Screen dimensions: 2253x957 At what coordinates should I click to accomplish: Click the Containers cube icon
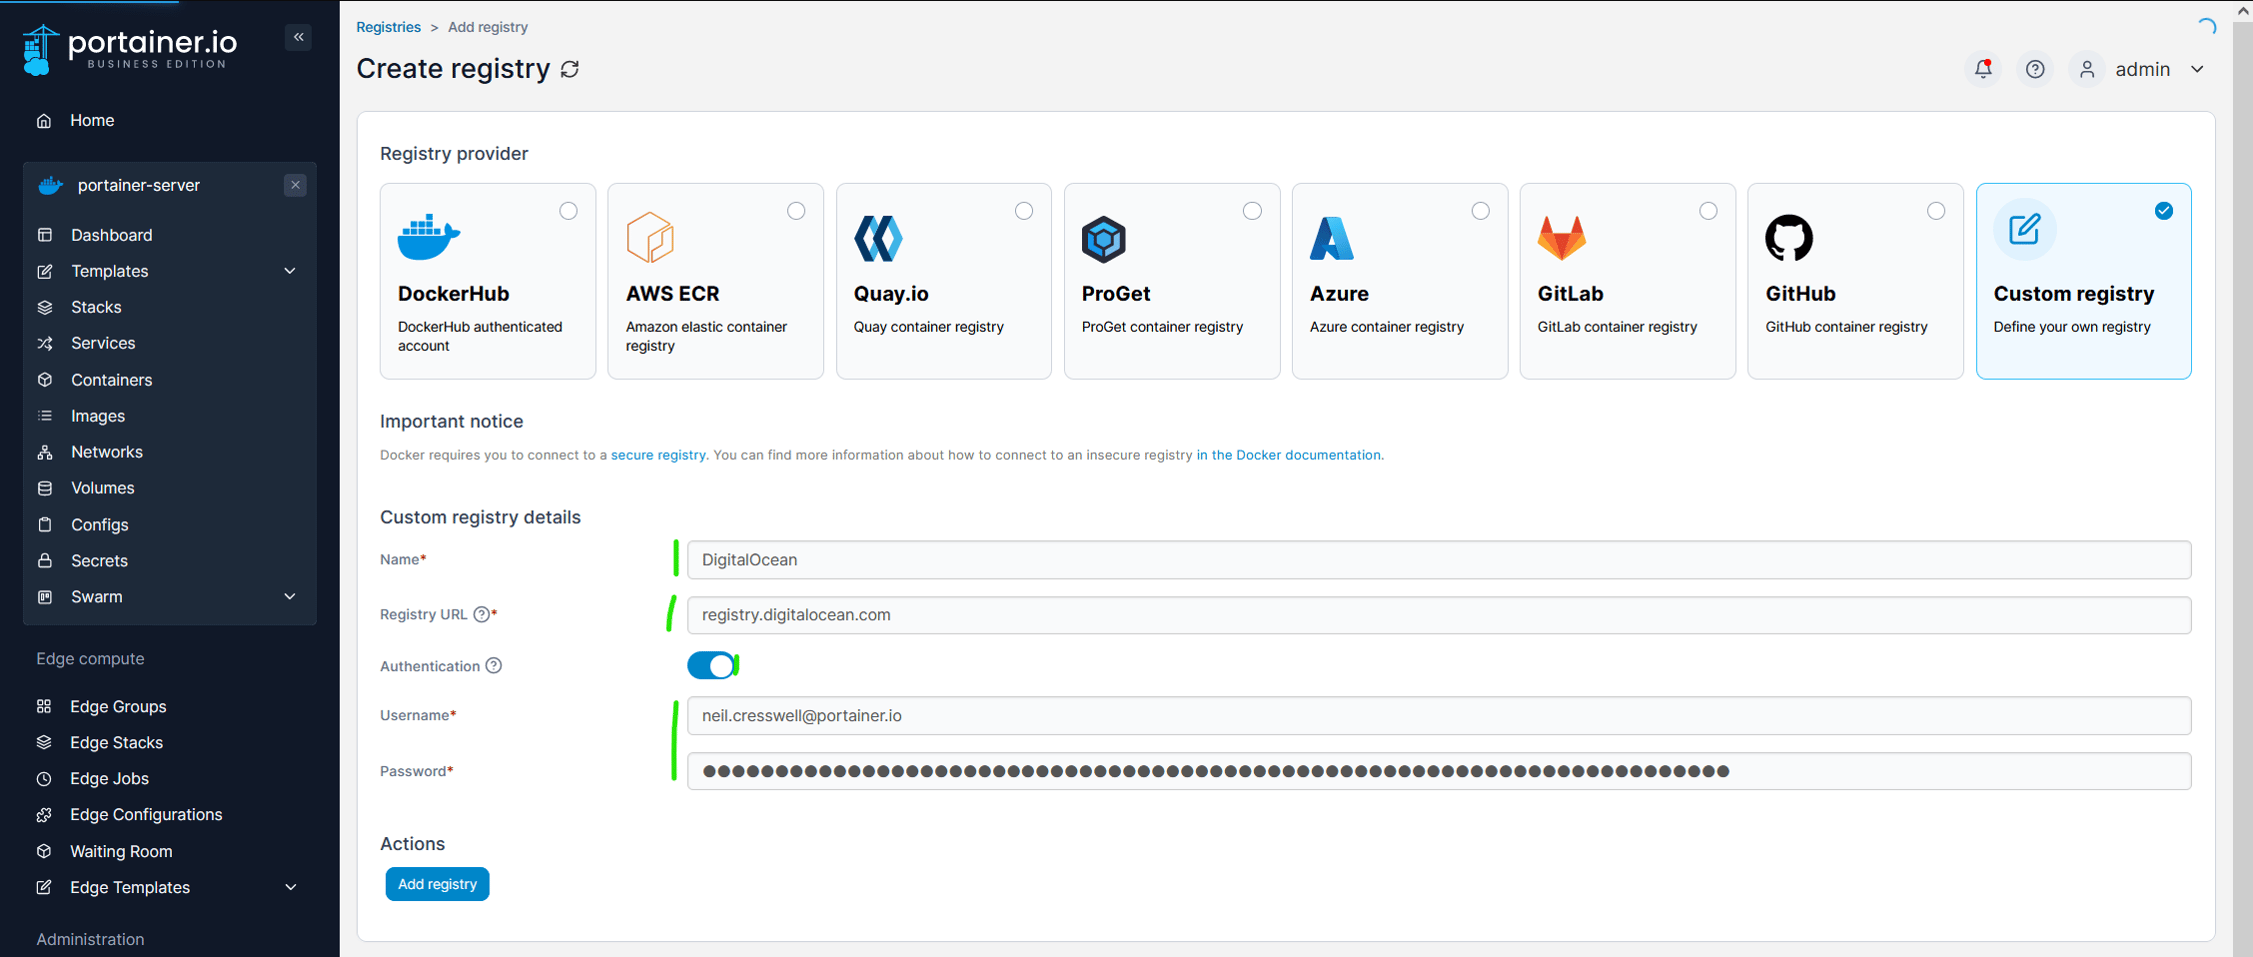click(45, 380)
